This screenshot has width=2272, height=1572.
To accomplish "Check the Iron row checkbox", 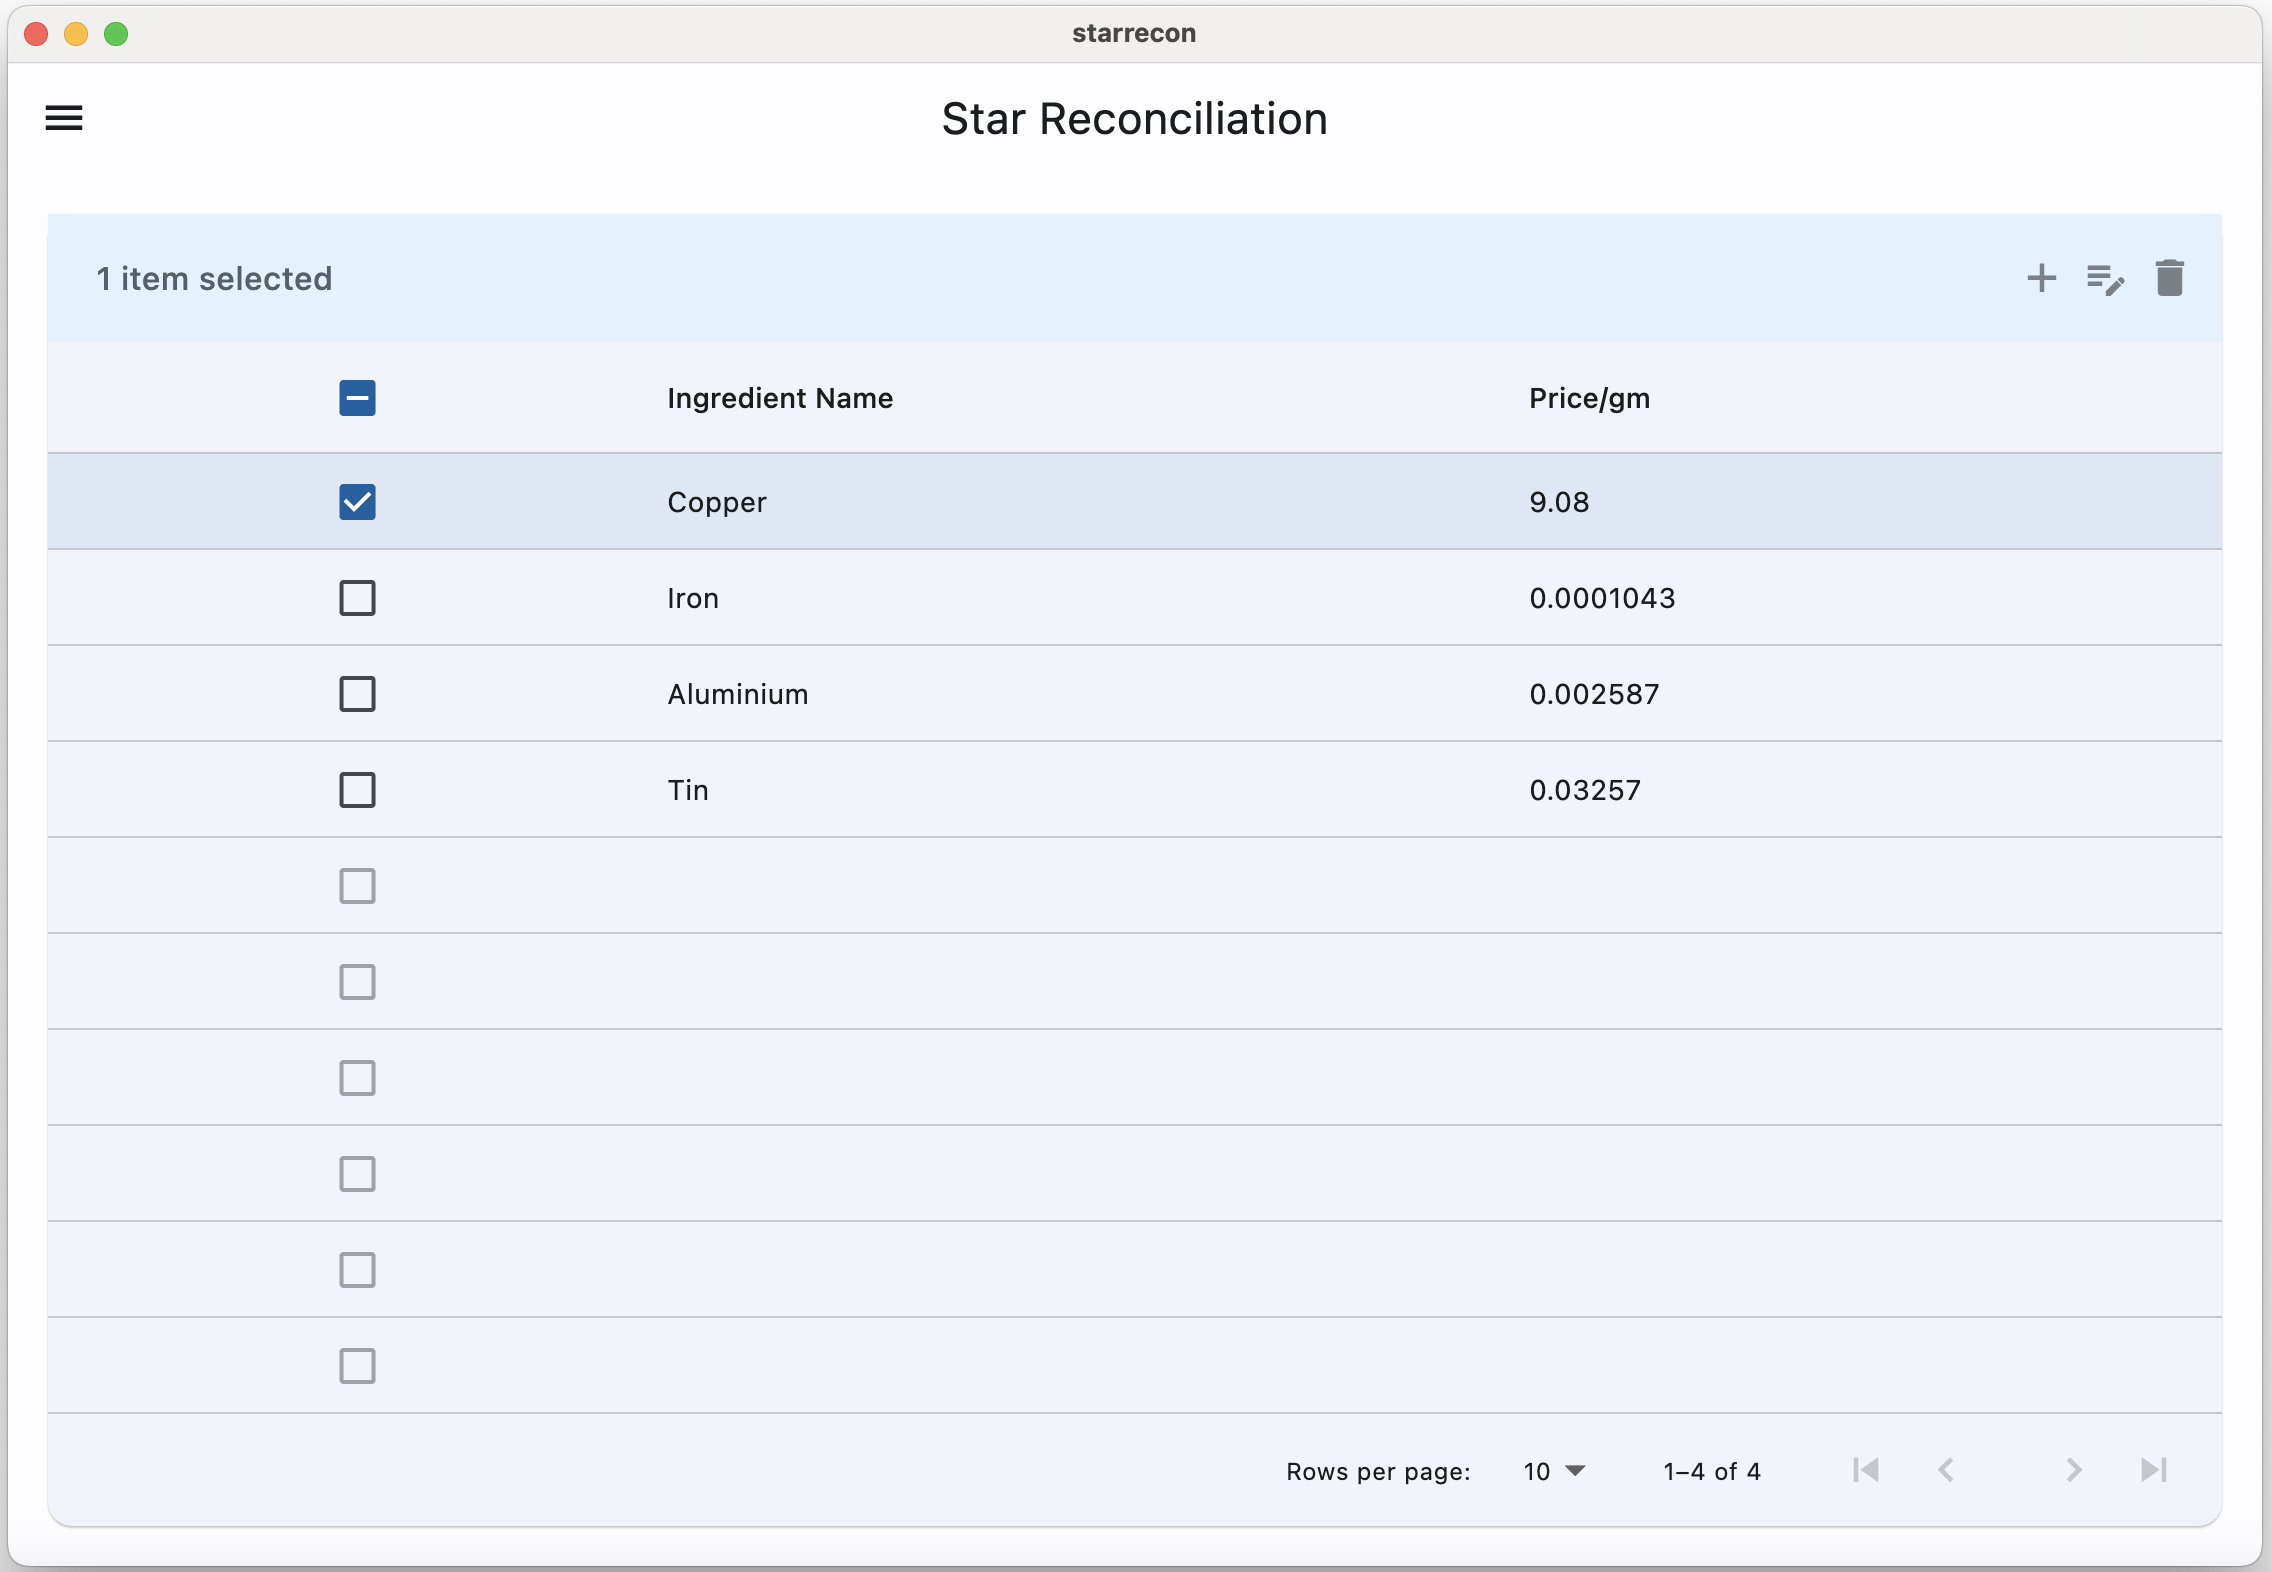I will (357, 598).
